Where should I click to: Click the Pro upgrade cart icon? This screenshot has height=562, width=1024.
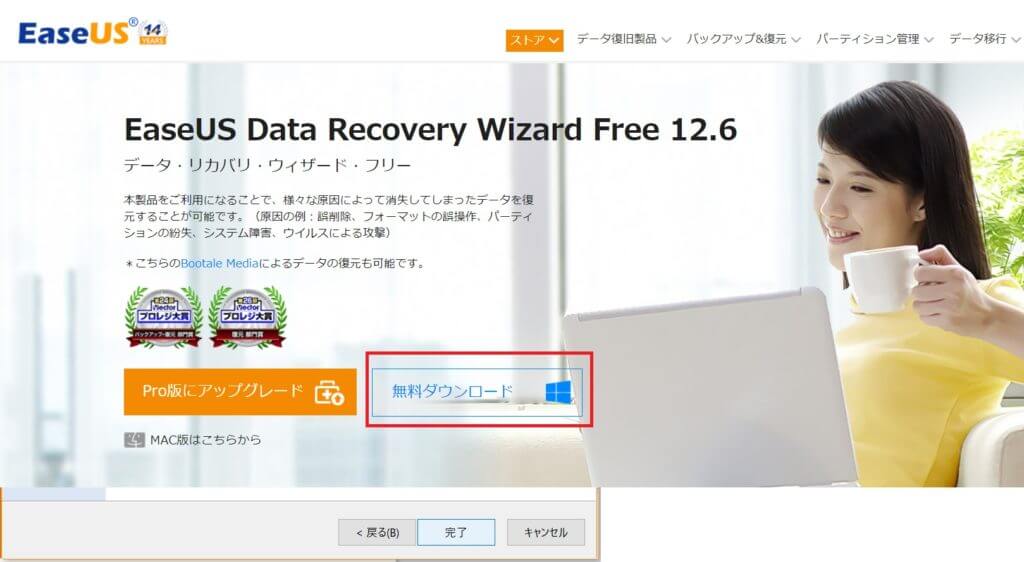click(329, 392)
